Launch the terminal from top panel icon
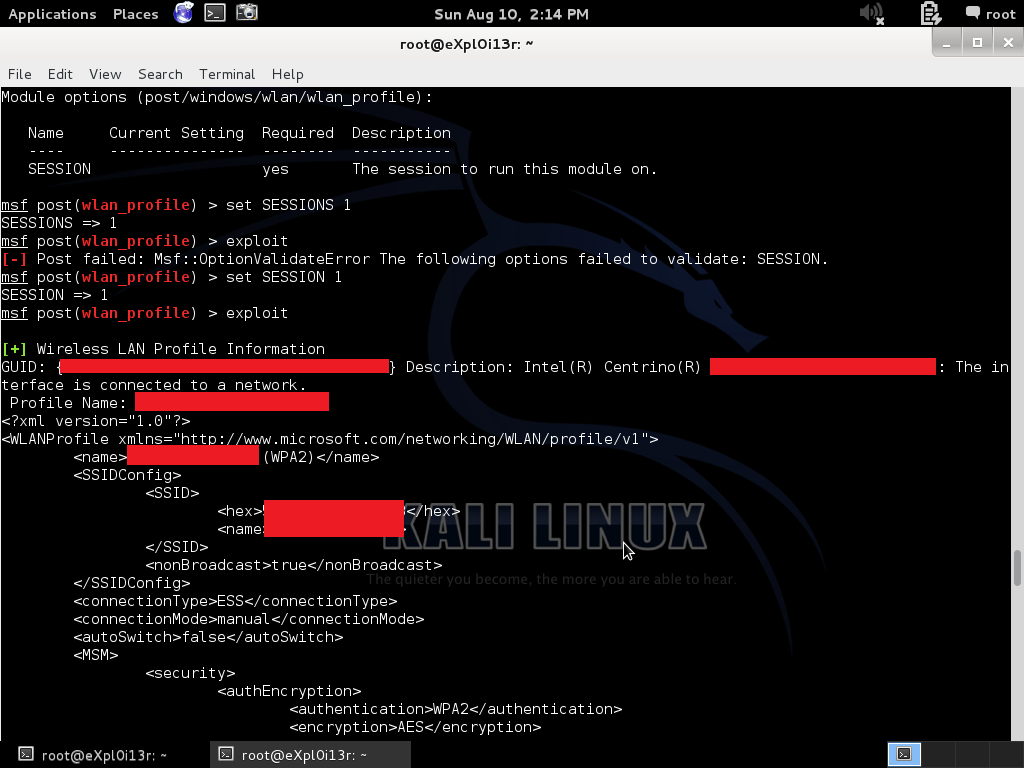This screenshot has width=1024, height=768. [215, 12]
